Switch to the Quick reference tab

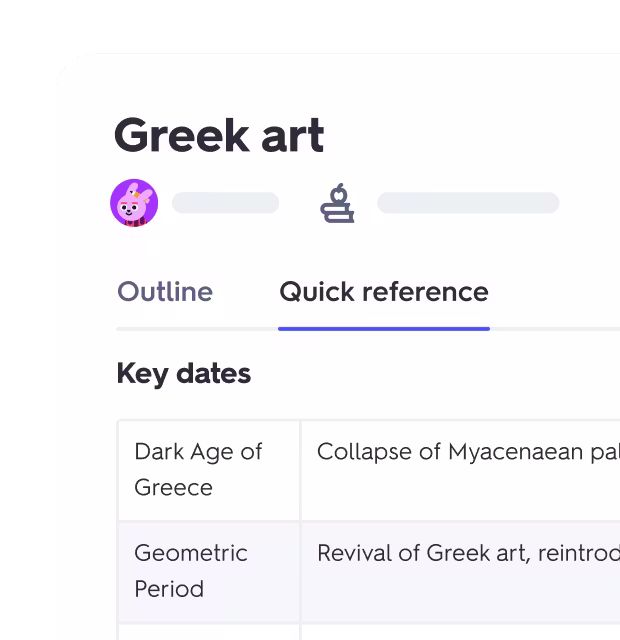[384, 292]
